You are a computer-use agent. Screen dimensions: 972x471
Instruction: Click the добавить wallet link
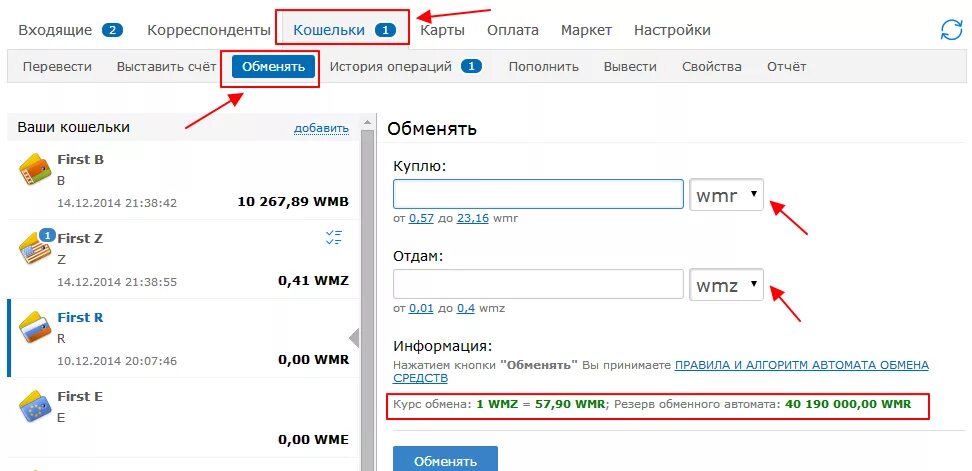coord(321,128)
